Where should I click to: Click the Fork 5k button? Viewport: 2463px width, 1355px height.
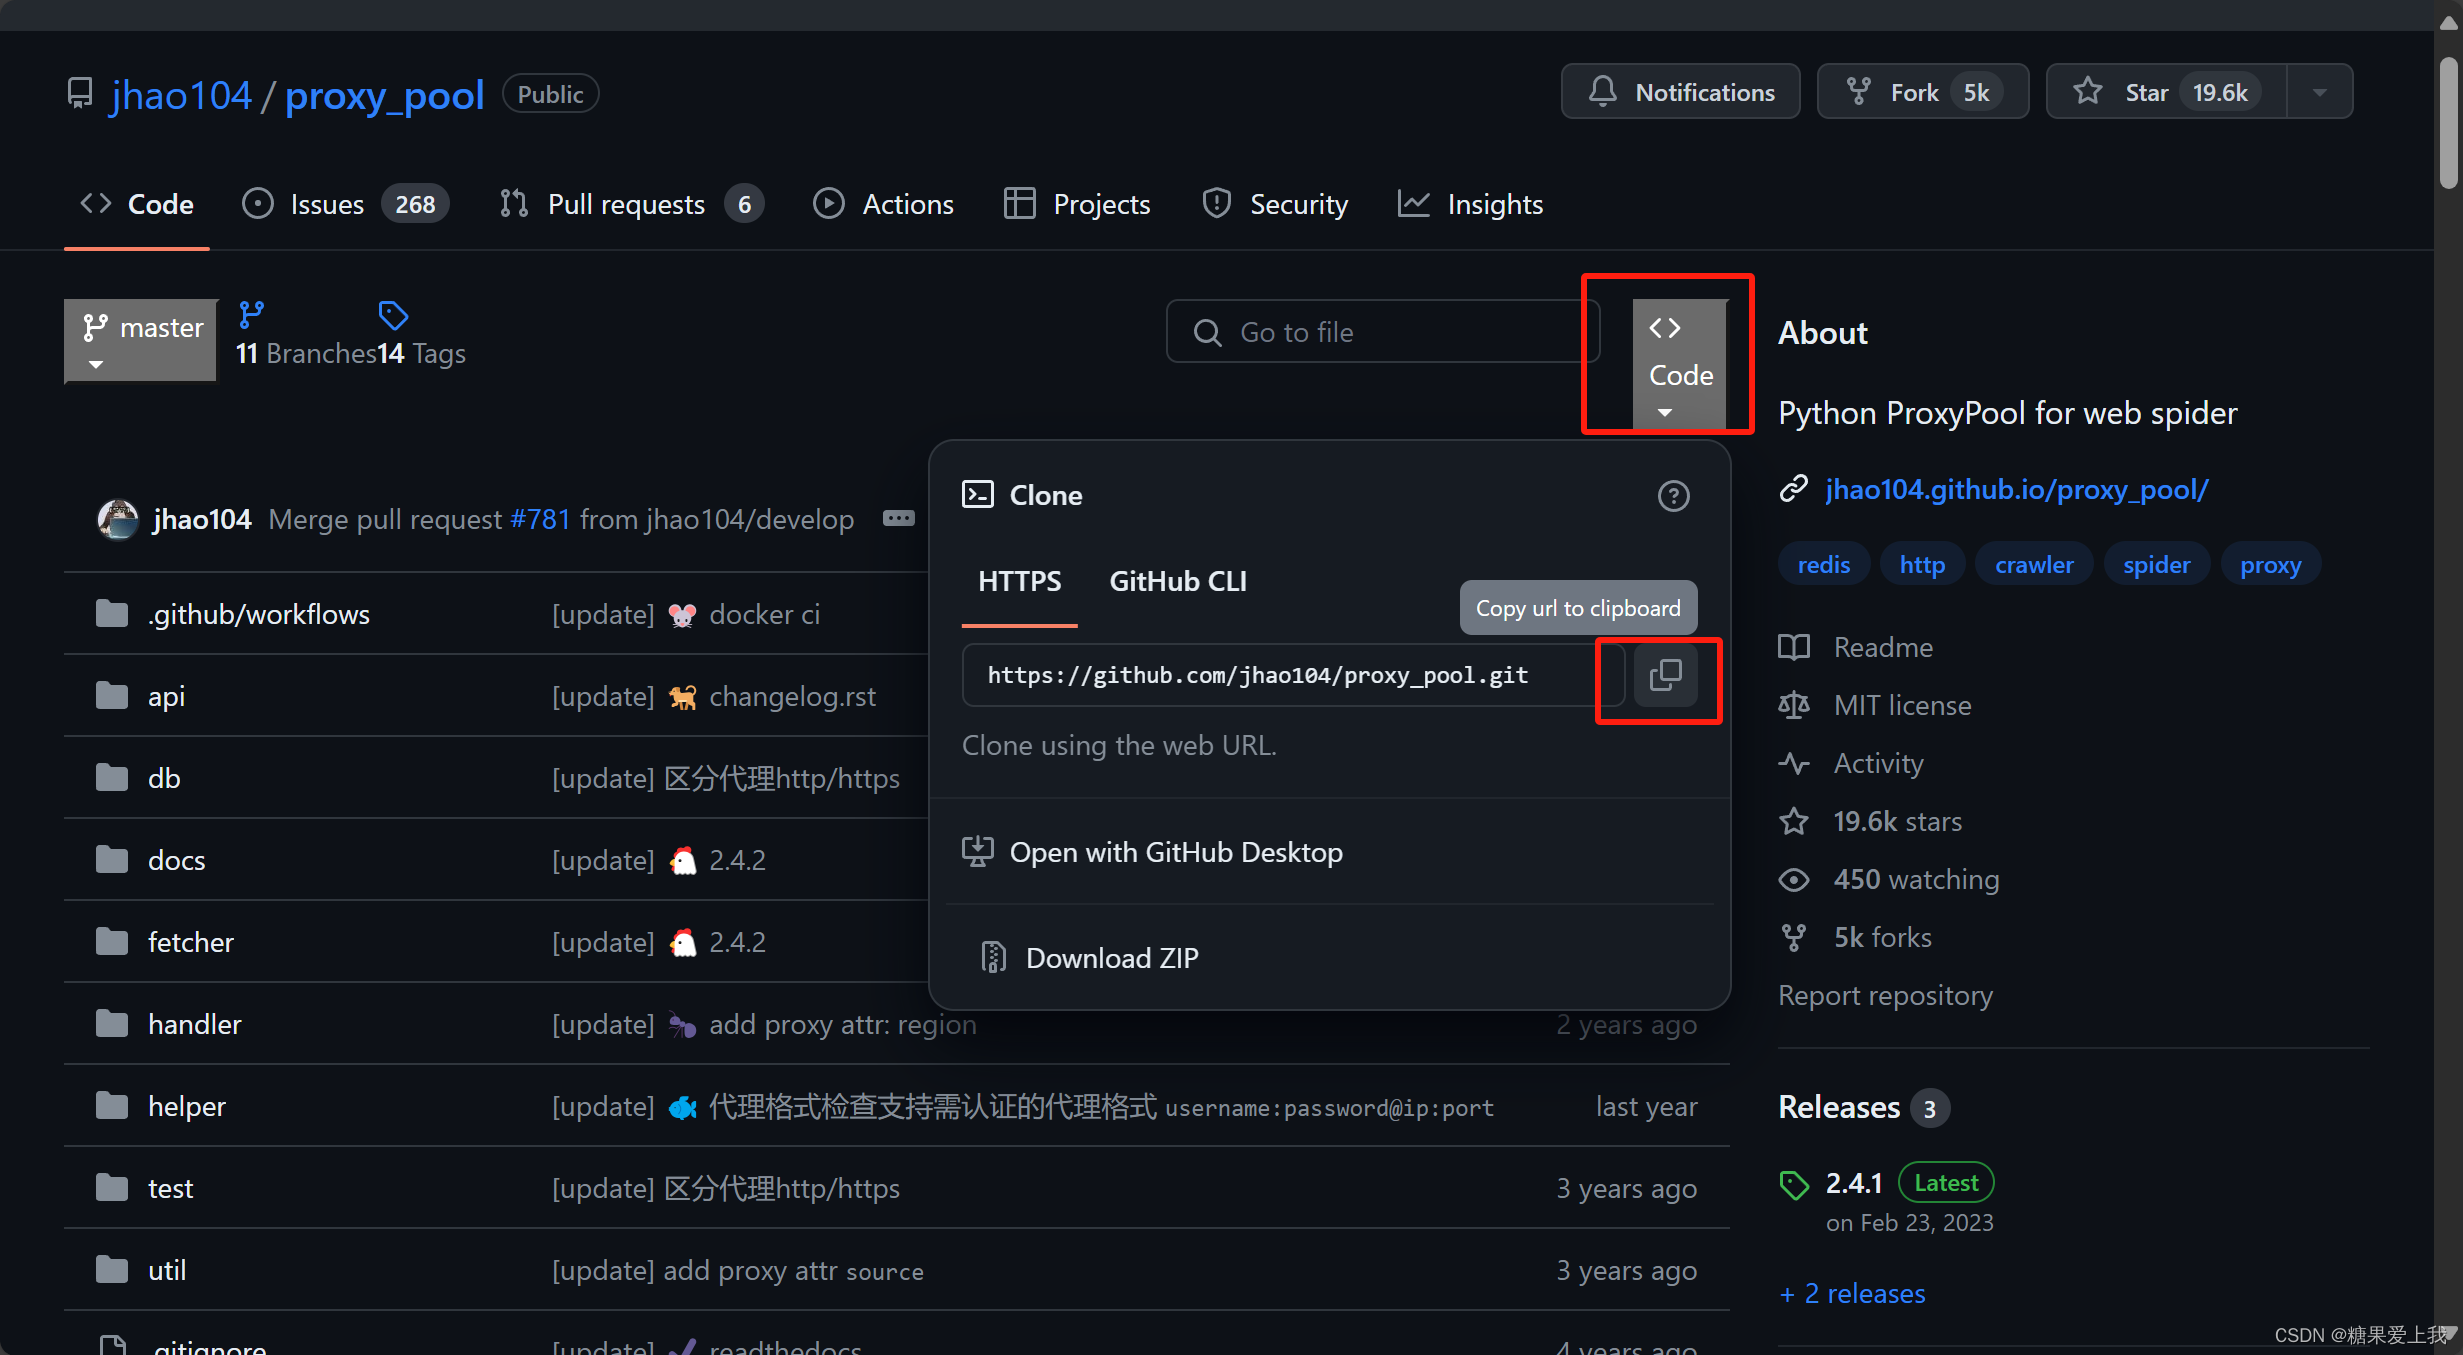point(1922,92)
